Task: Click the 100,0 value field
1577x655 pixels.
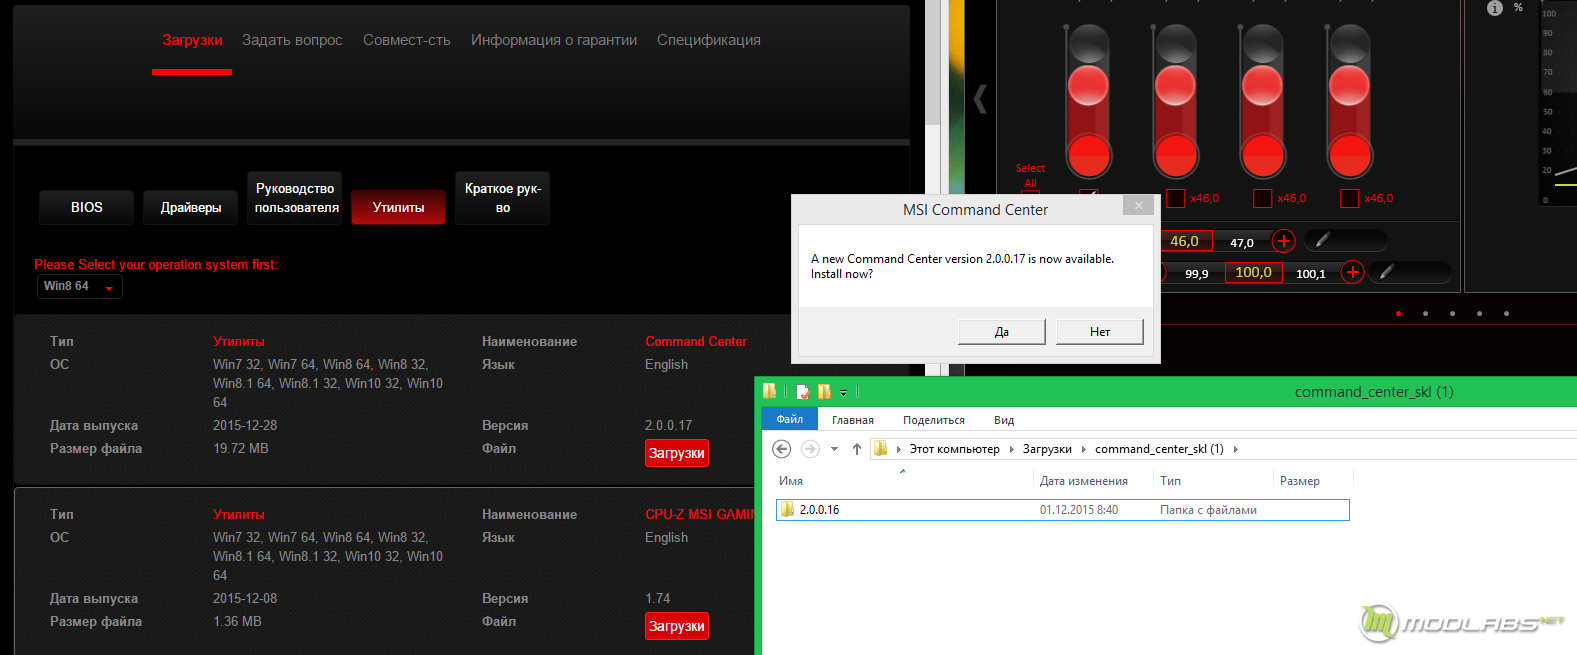Action: tap(1254, 272)
